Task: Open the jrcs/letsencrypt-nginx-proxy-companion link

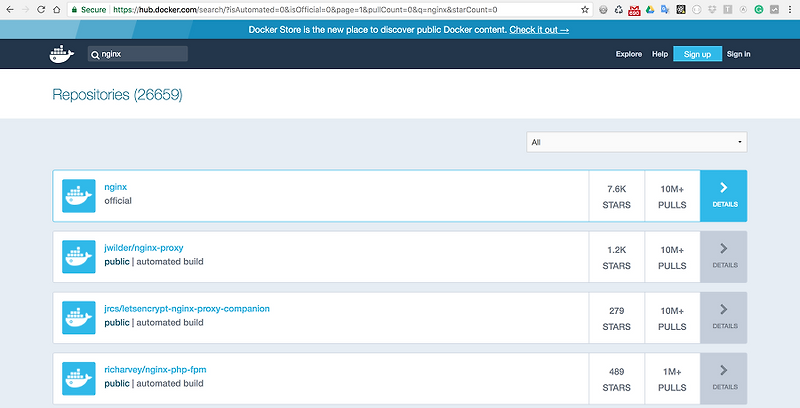Action: coord(187,309)
